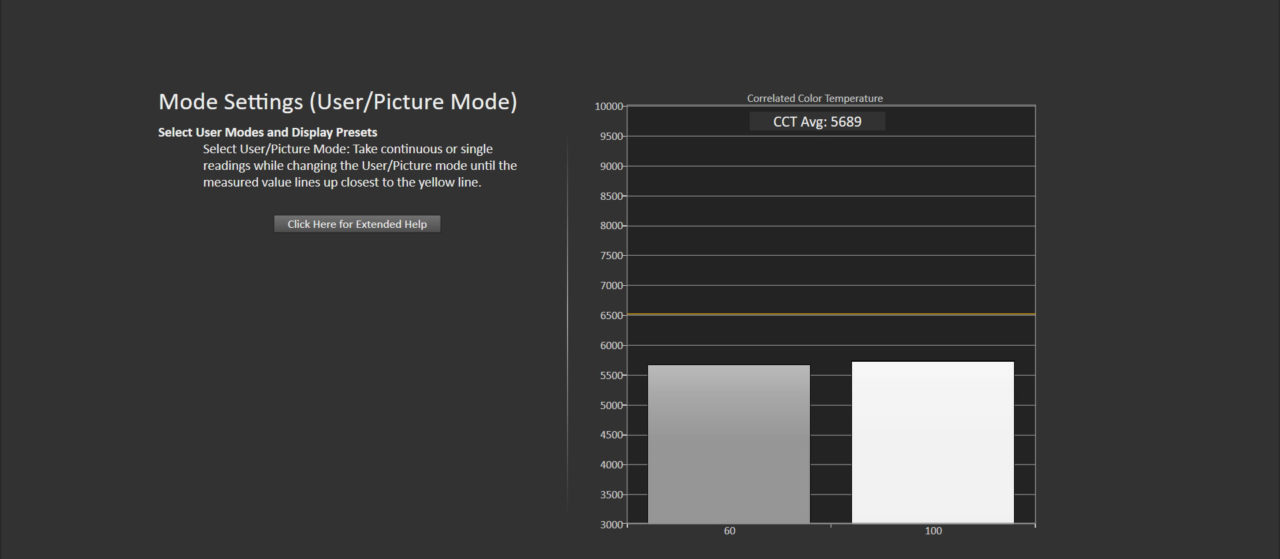Viewport: 1280px width, 559px height.
Task: Select the gray 60 percent bar
Action: pyautogui.click(x=729, y=444)
